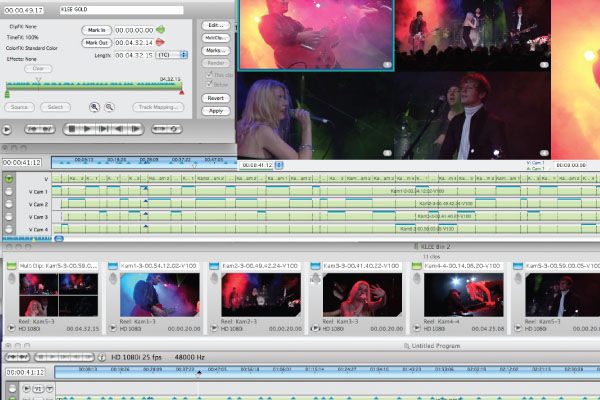600x400 pixels.
Task: Click the green mark-in arrow icon
Action: pos(161,29)
